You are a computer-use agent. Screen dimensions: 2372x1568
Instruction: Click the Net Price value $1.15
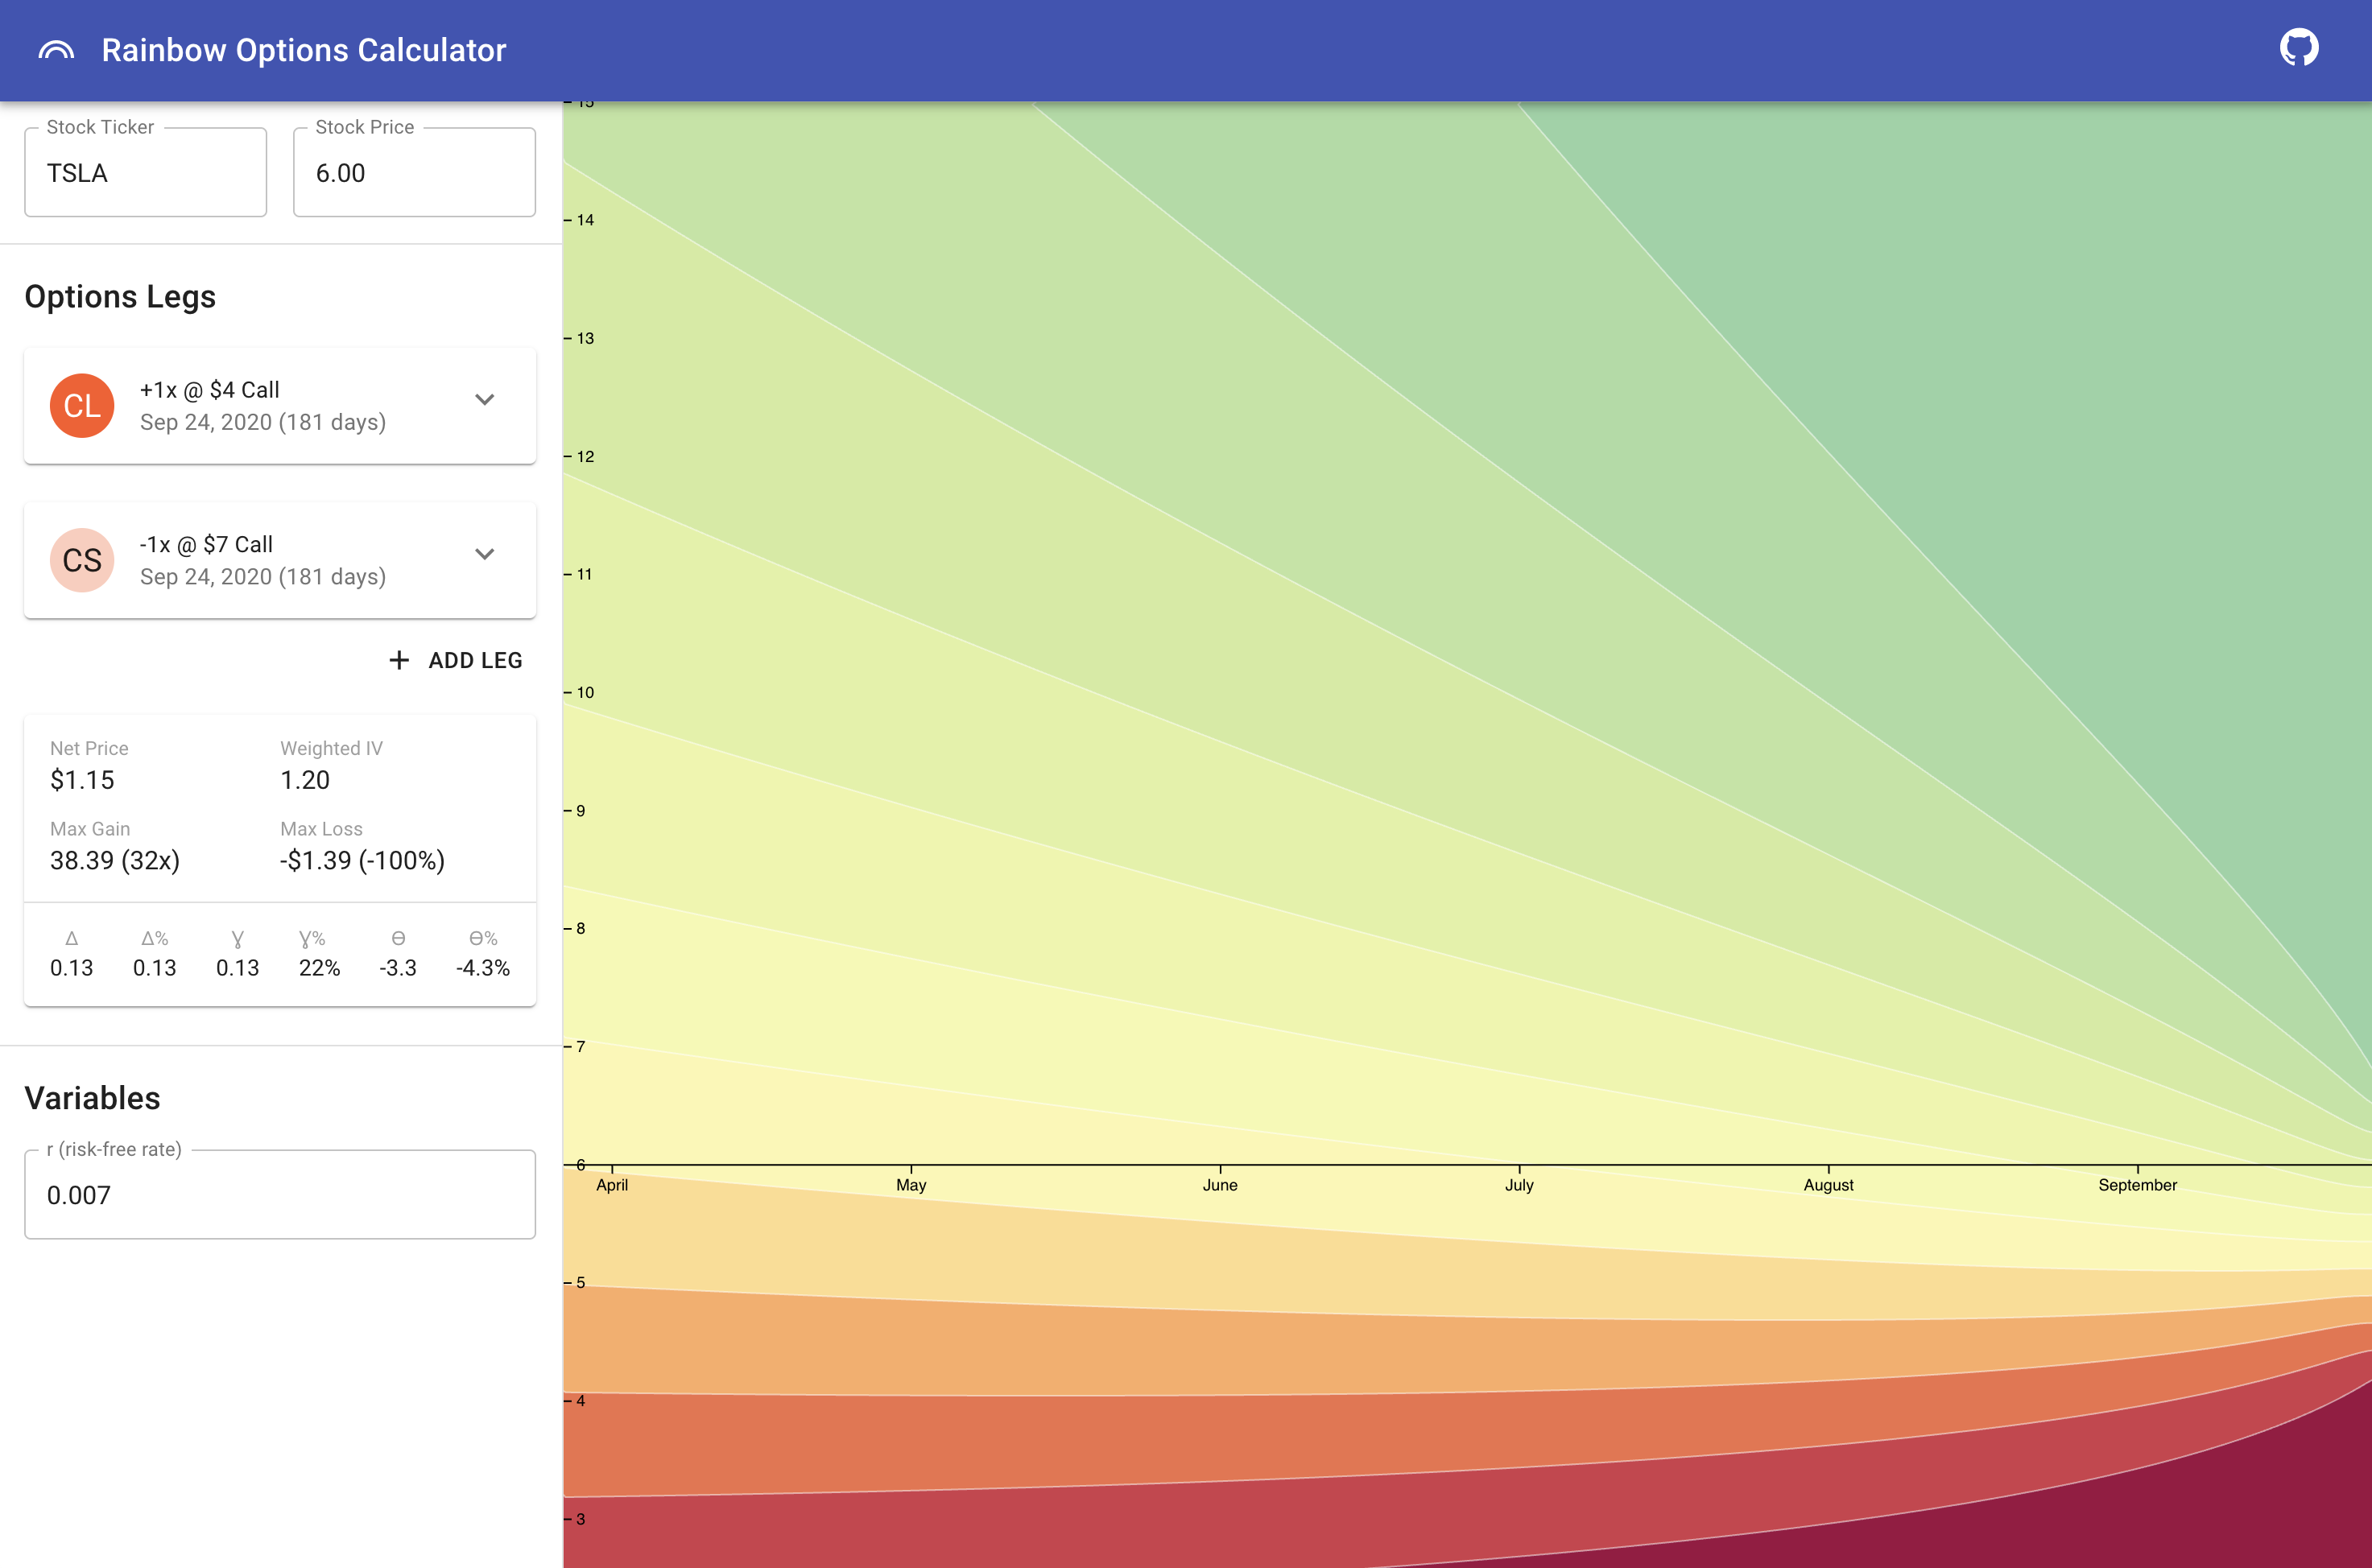[82, 780]
